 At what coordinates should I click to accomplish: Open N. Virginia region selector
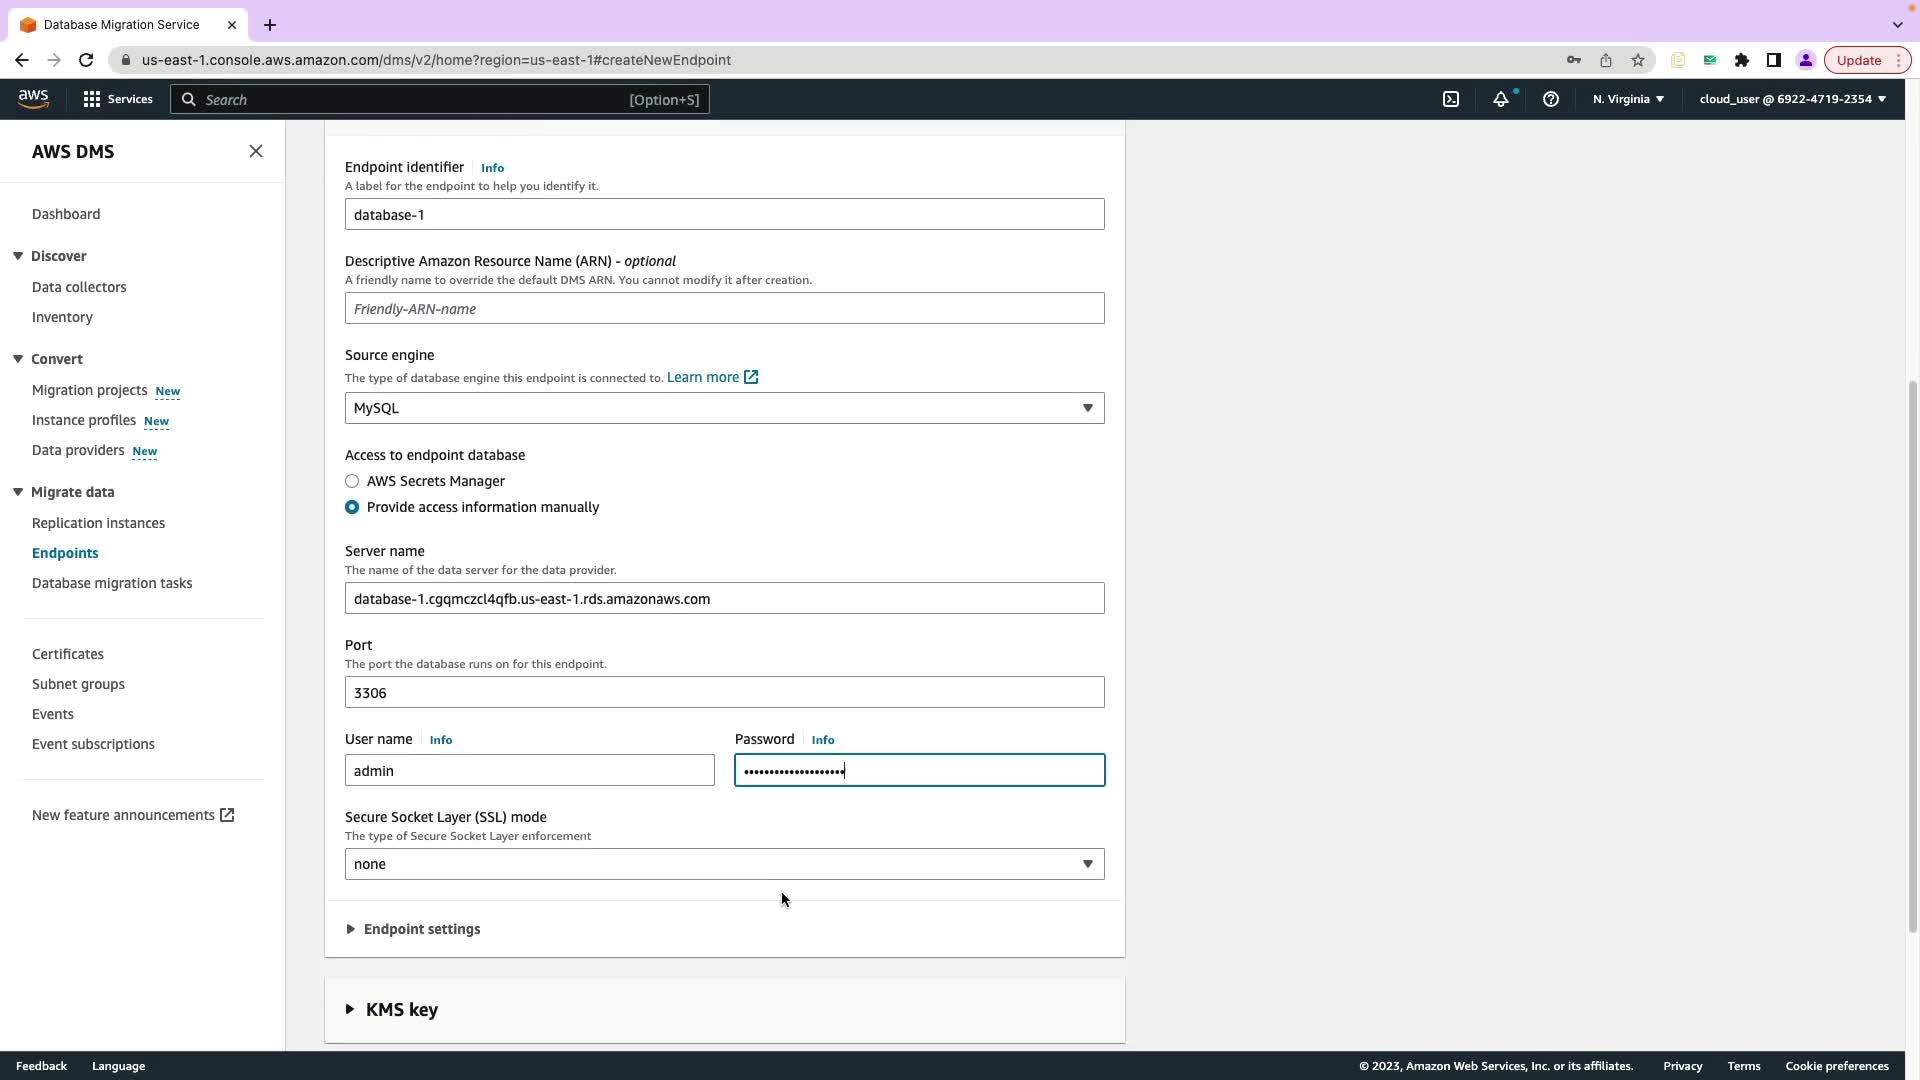(x=1627, y=99)
